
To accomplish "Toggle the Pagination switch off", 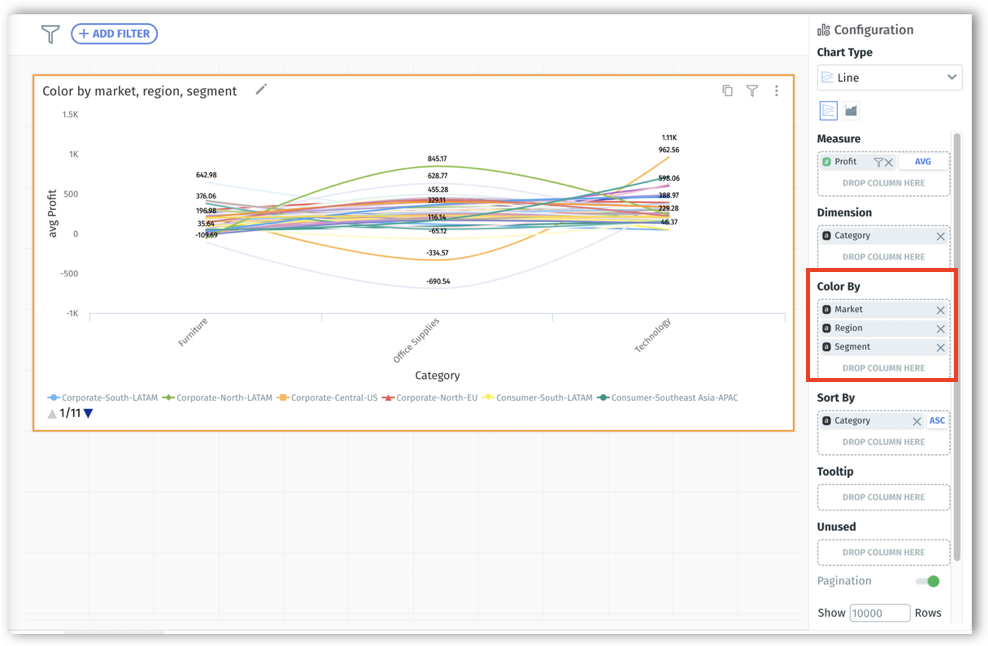I will [x=927, y=581].
